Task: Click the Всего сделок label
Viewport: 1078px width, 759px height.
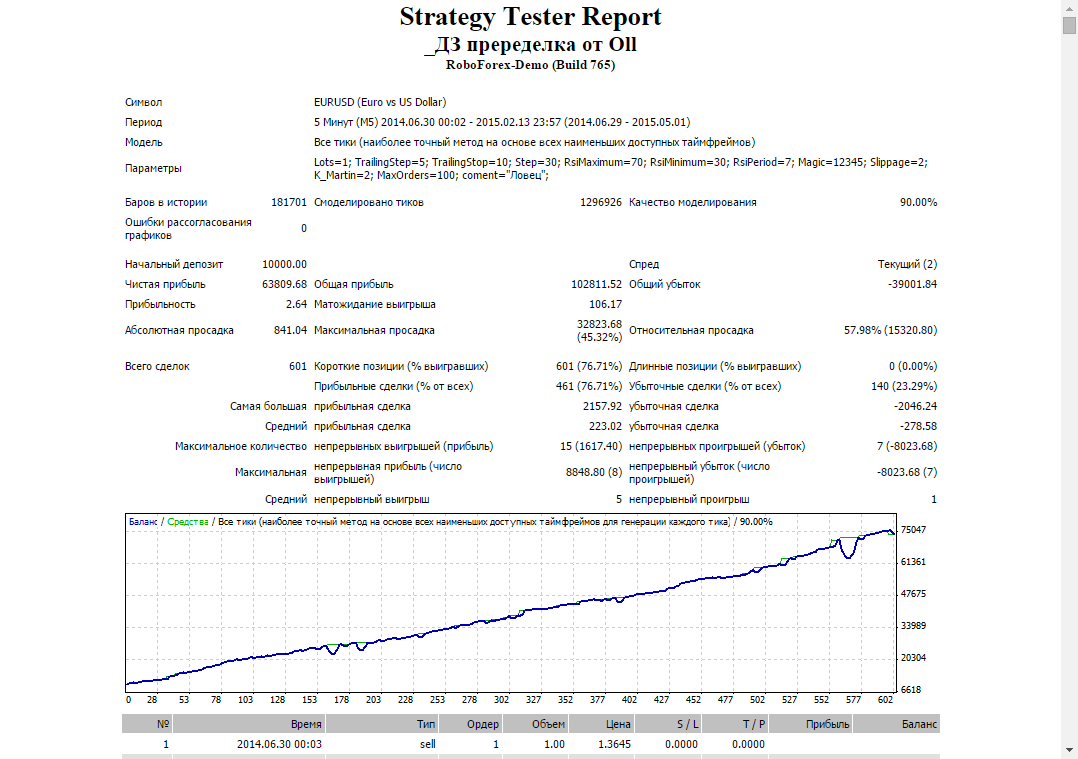Action: 157,366
